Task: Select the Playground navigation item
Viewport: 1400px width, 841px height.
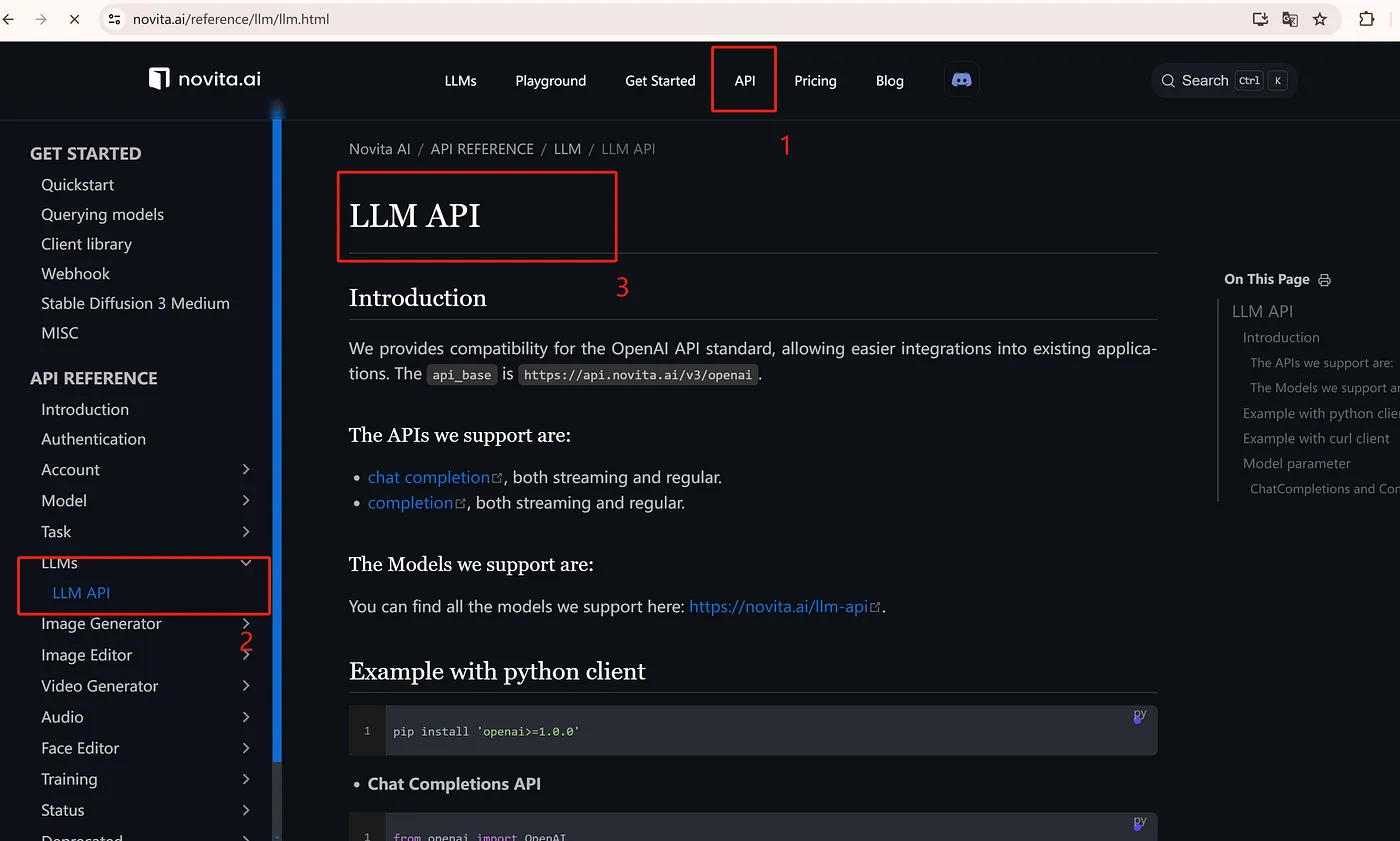Action: [550, 81]
